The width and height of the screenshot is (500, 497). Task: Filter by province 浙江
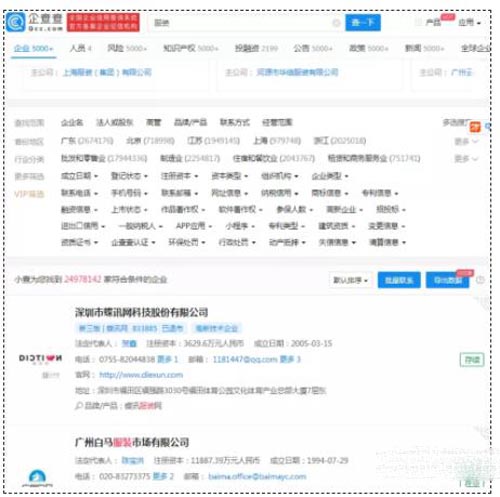click(x=340, y=141)
